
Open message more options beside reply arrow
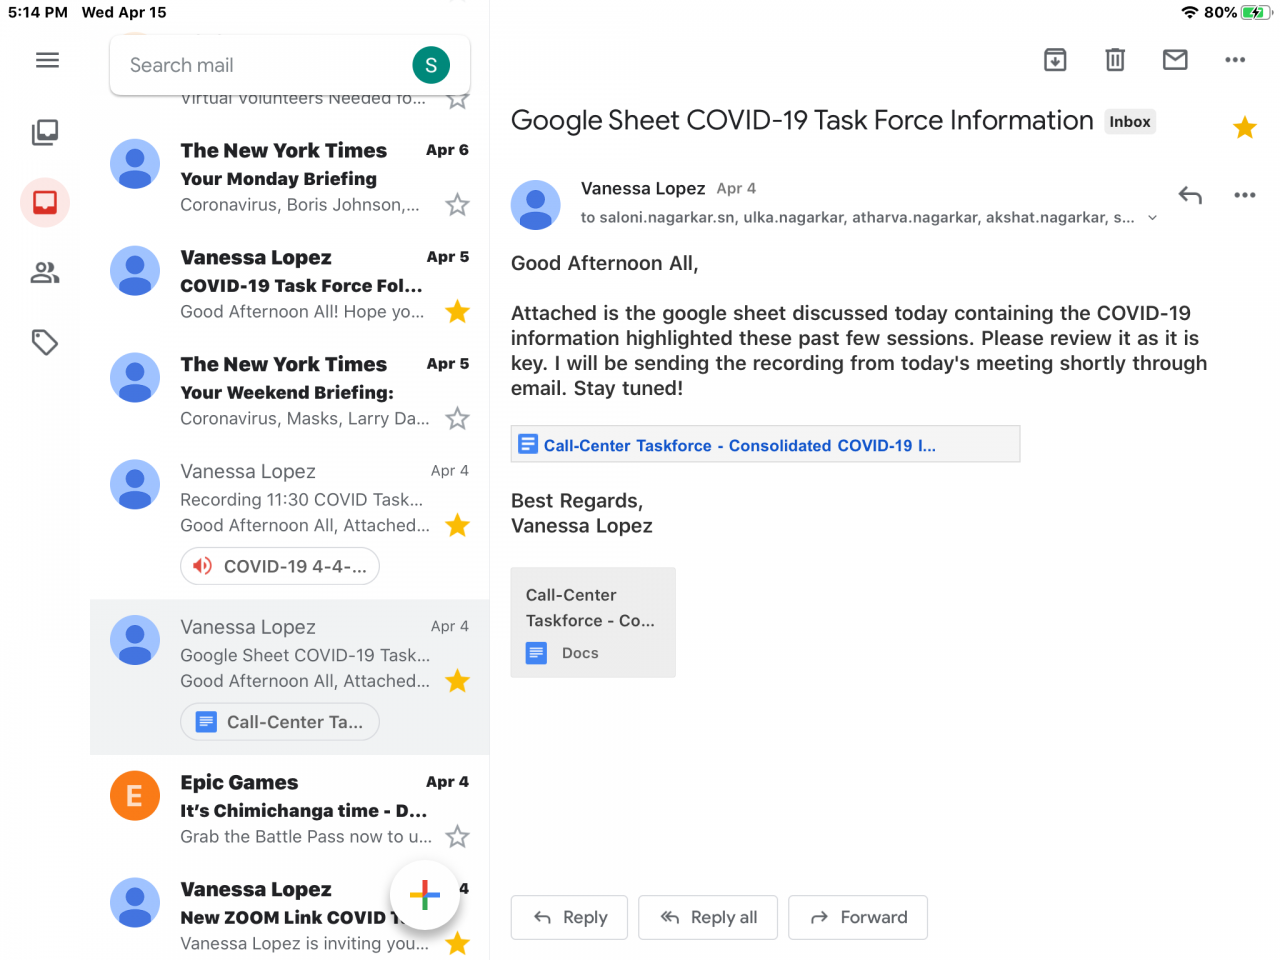1244,195
